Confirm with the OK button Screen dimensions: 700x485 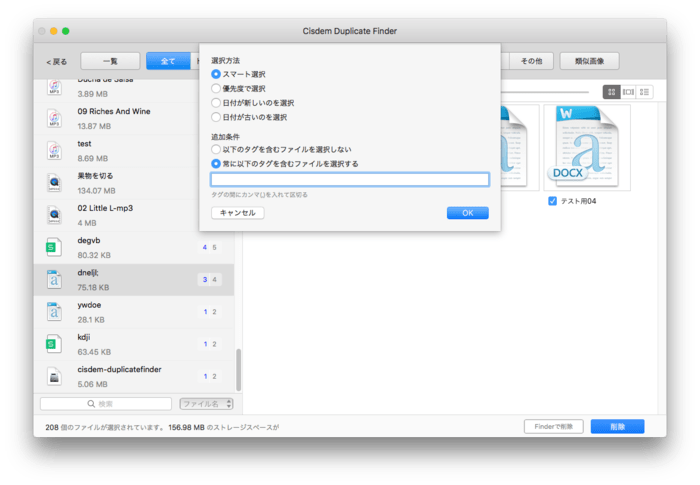point(467,213)
